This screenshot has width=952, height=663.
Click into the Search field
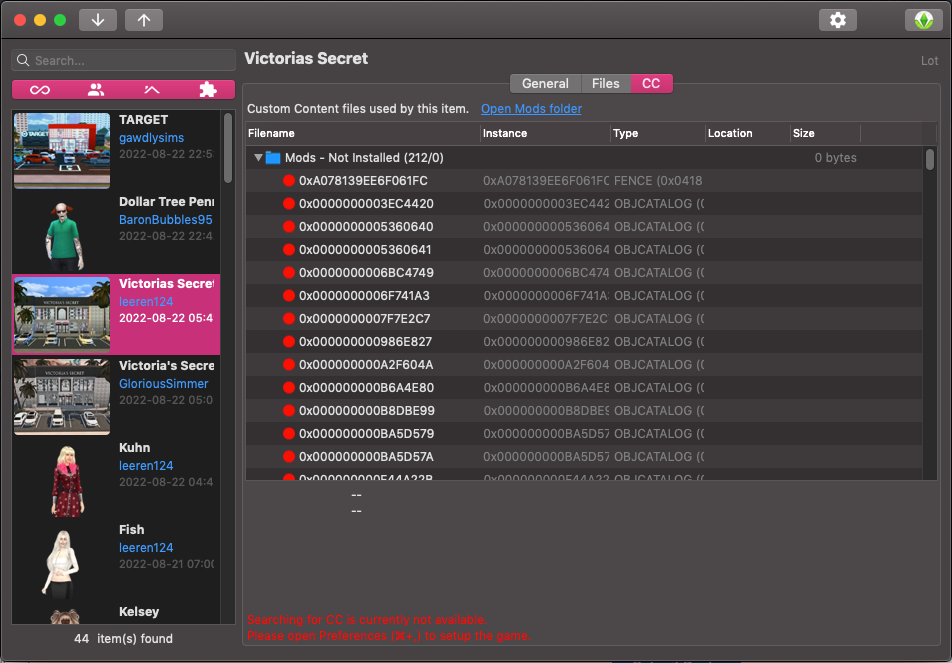point(123,60)
